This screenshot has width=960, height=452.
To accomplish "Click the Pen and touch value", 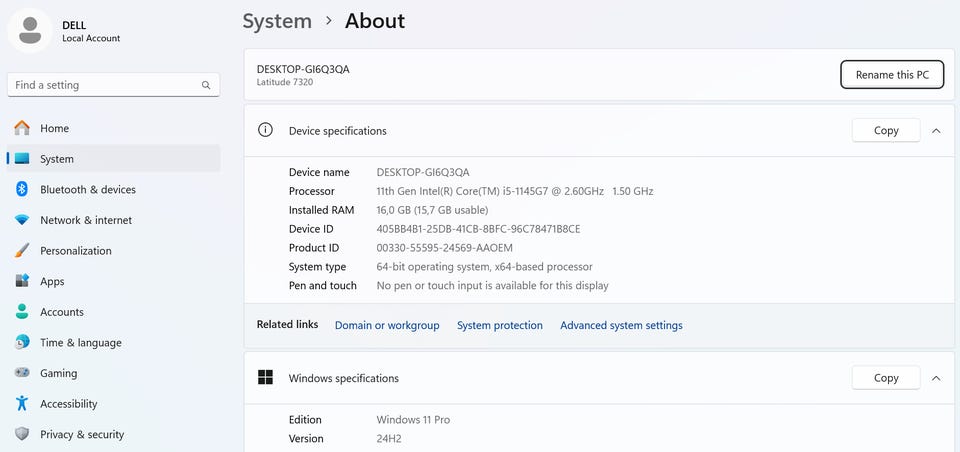I will coord(492,285).
